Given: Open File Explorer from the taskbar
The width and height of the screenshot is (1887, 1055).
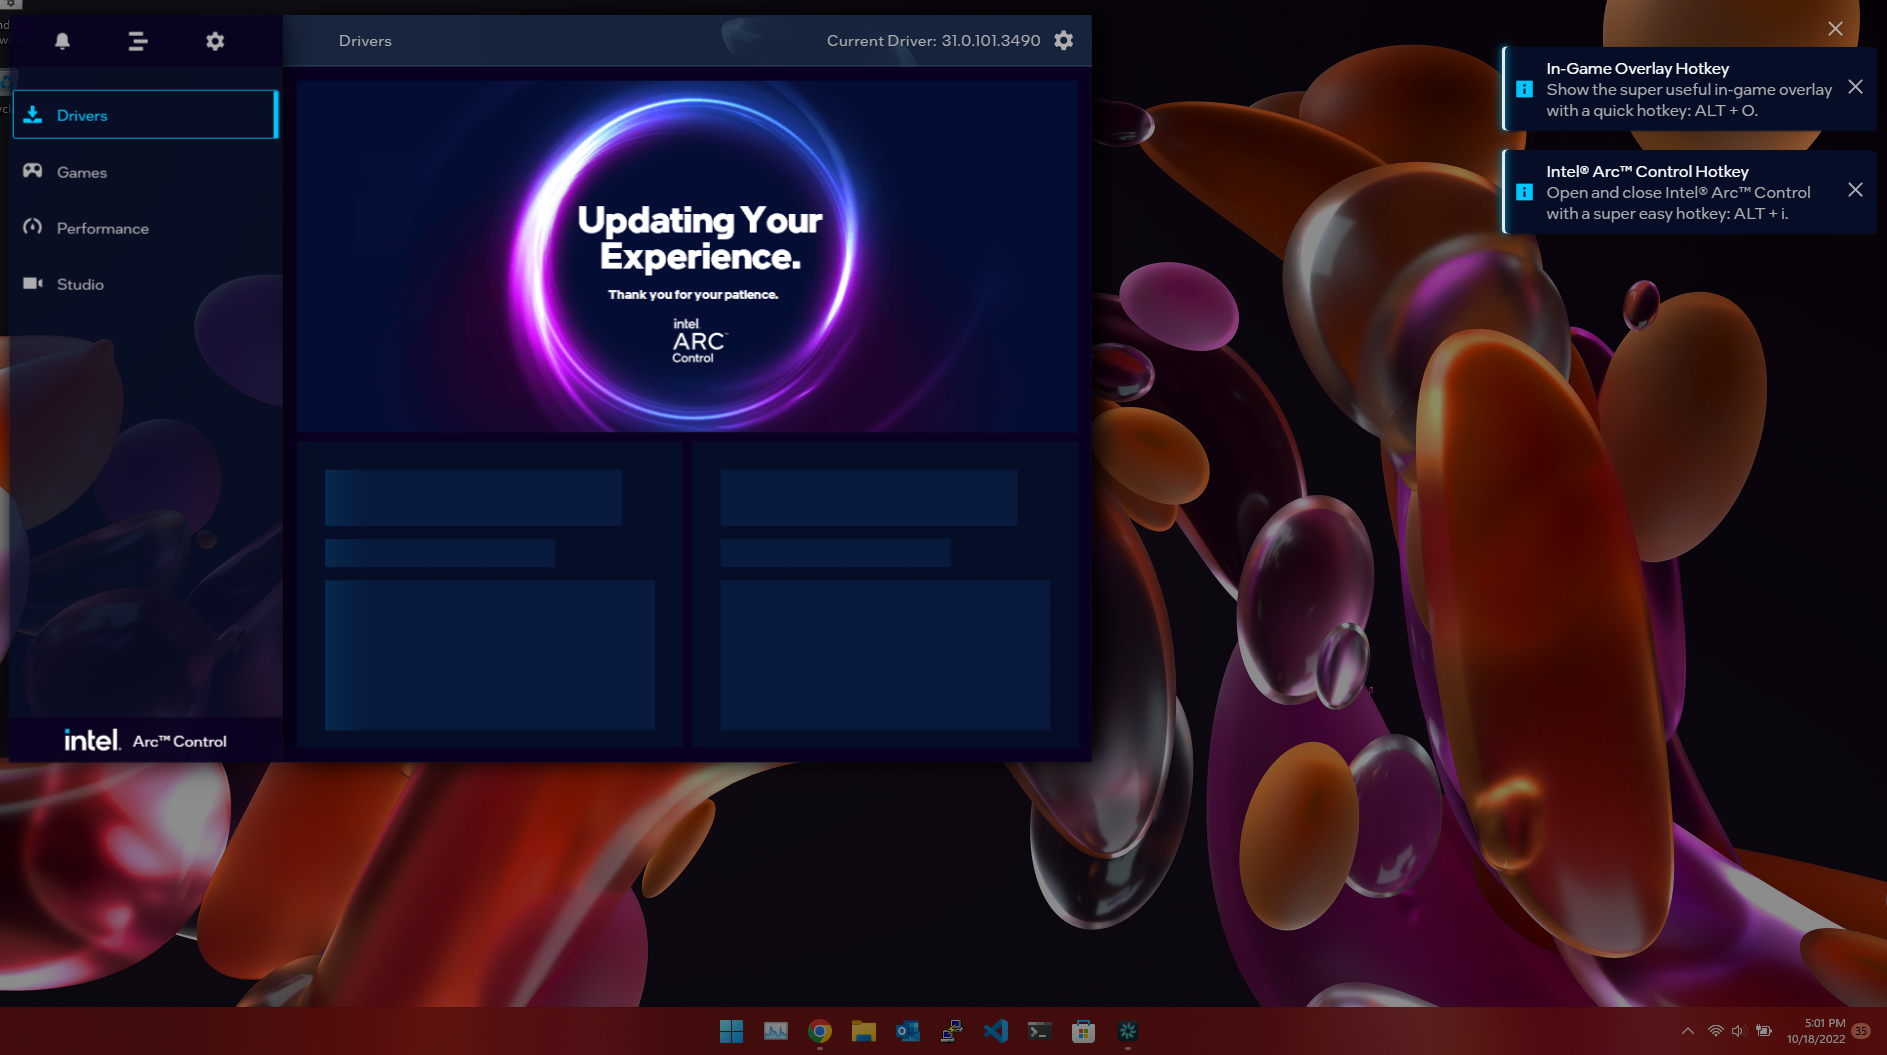Looking at the screenshot, I should pyautogui.click(x=864, y=1031).
